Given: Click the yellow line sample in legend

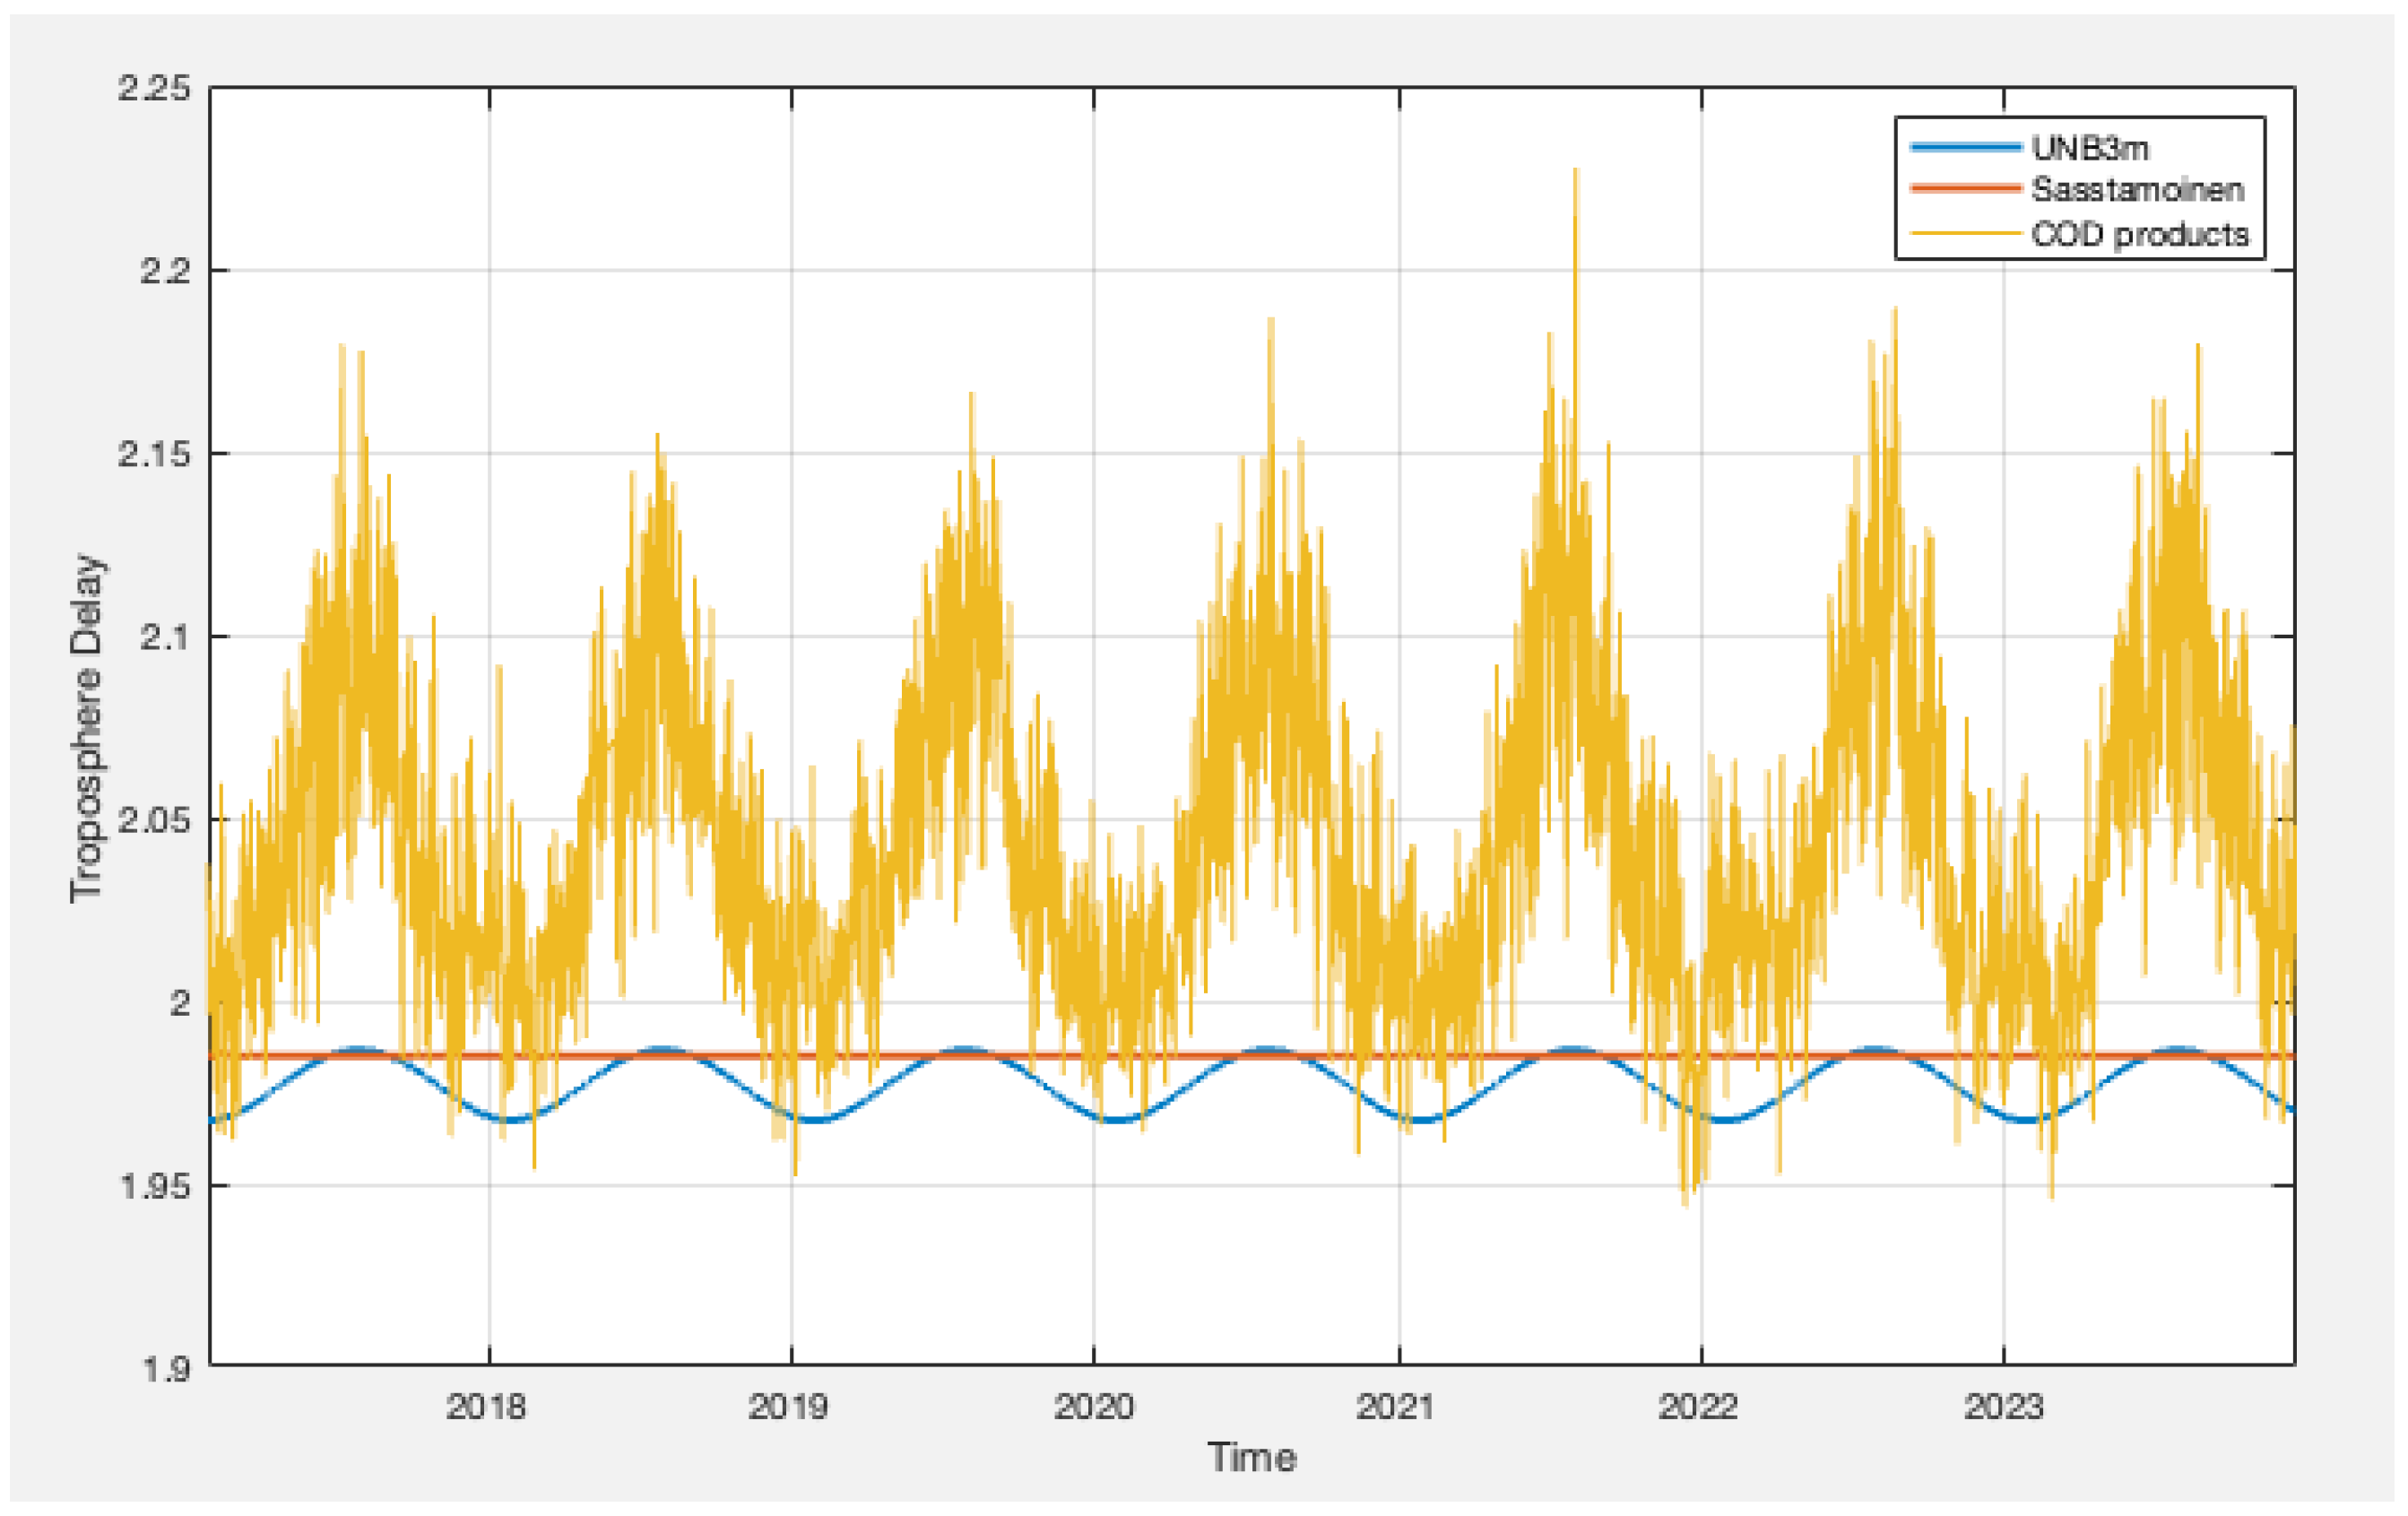Looking at the screenshot, I should point(1965,234).
